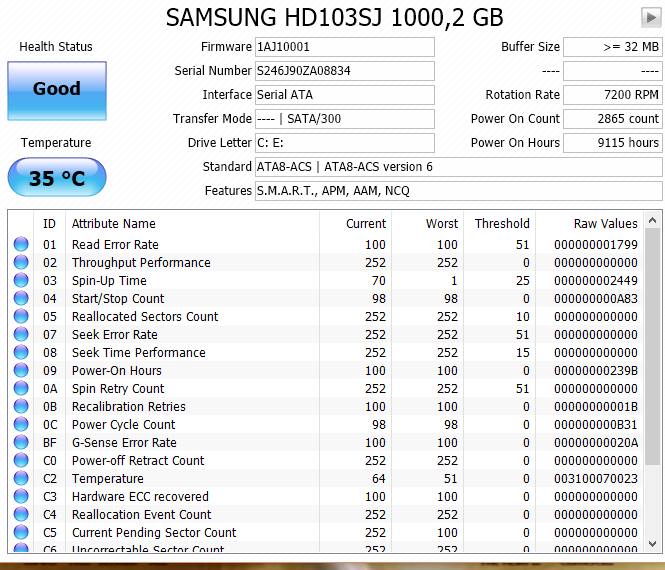Click the status circle for G-Sense Error Rate
Image resolution: width=665 pixels, height=570 pixels.
tap(21, 442)
